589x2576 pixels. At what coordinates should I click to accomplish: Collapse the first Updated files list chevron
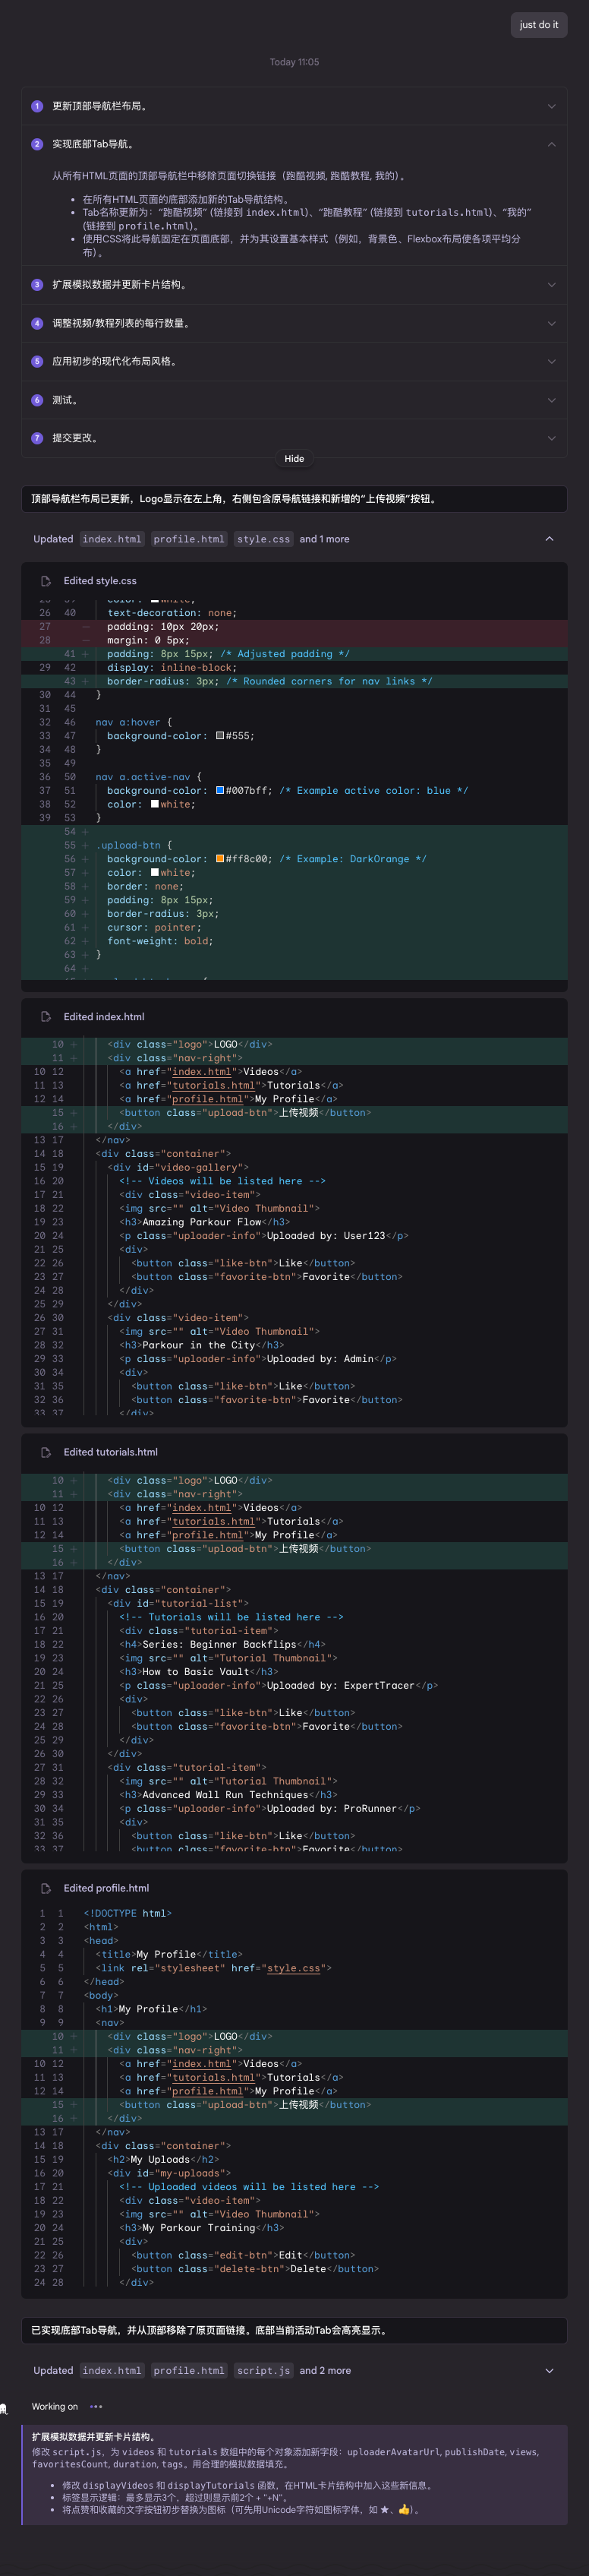tap(549, 539)
